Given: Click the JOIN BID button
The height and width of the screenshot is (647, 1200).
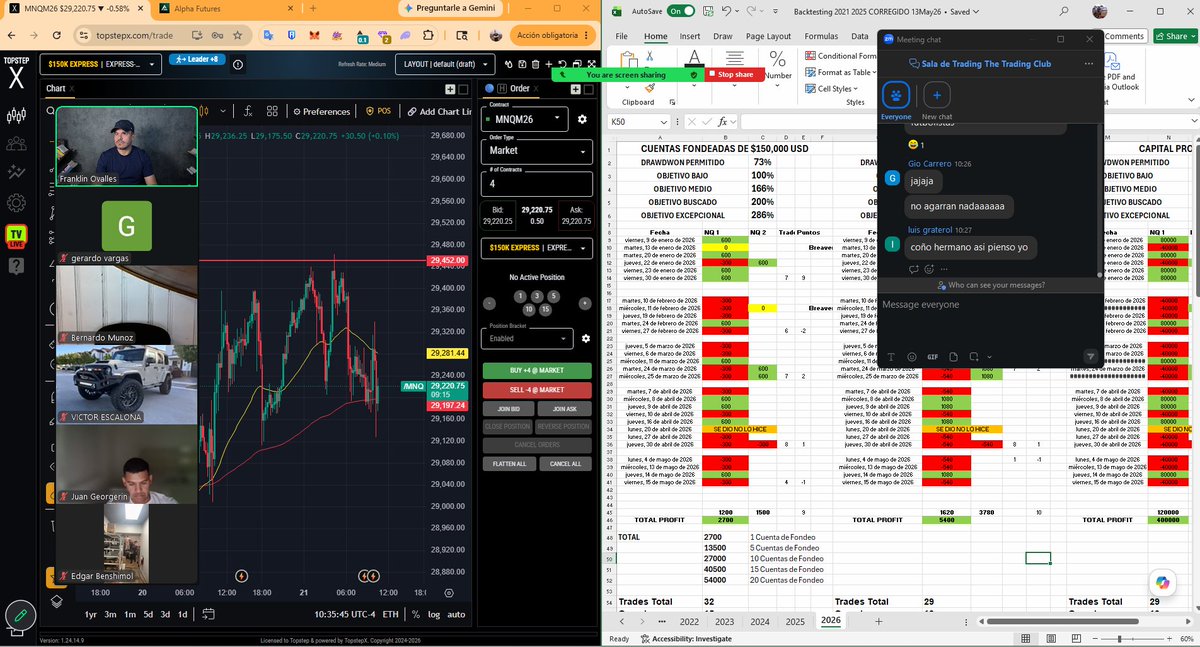Looking at the screenshot, I should point(509,408).
